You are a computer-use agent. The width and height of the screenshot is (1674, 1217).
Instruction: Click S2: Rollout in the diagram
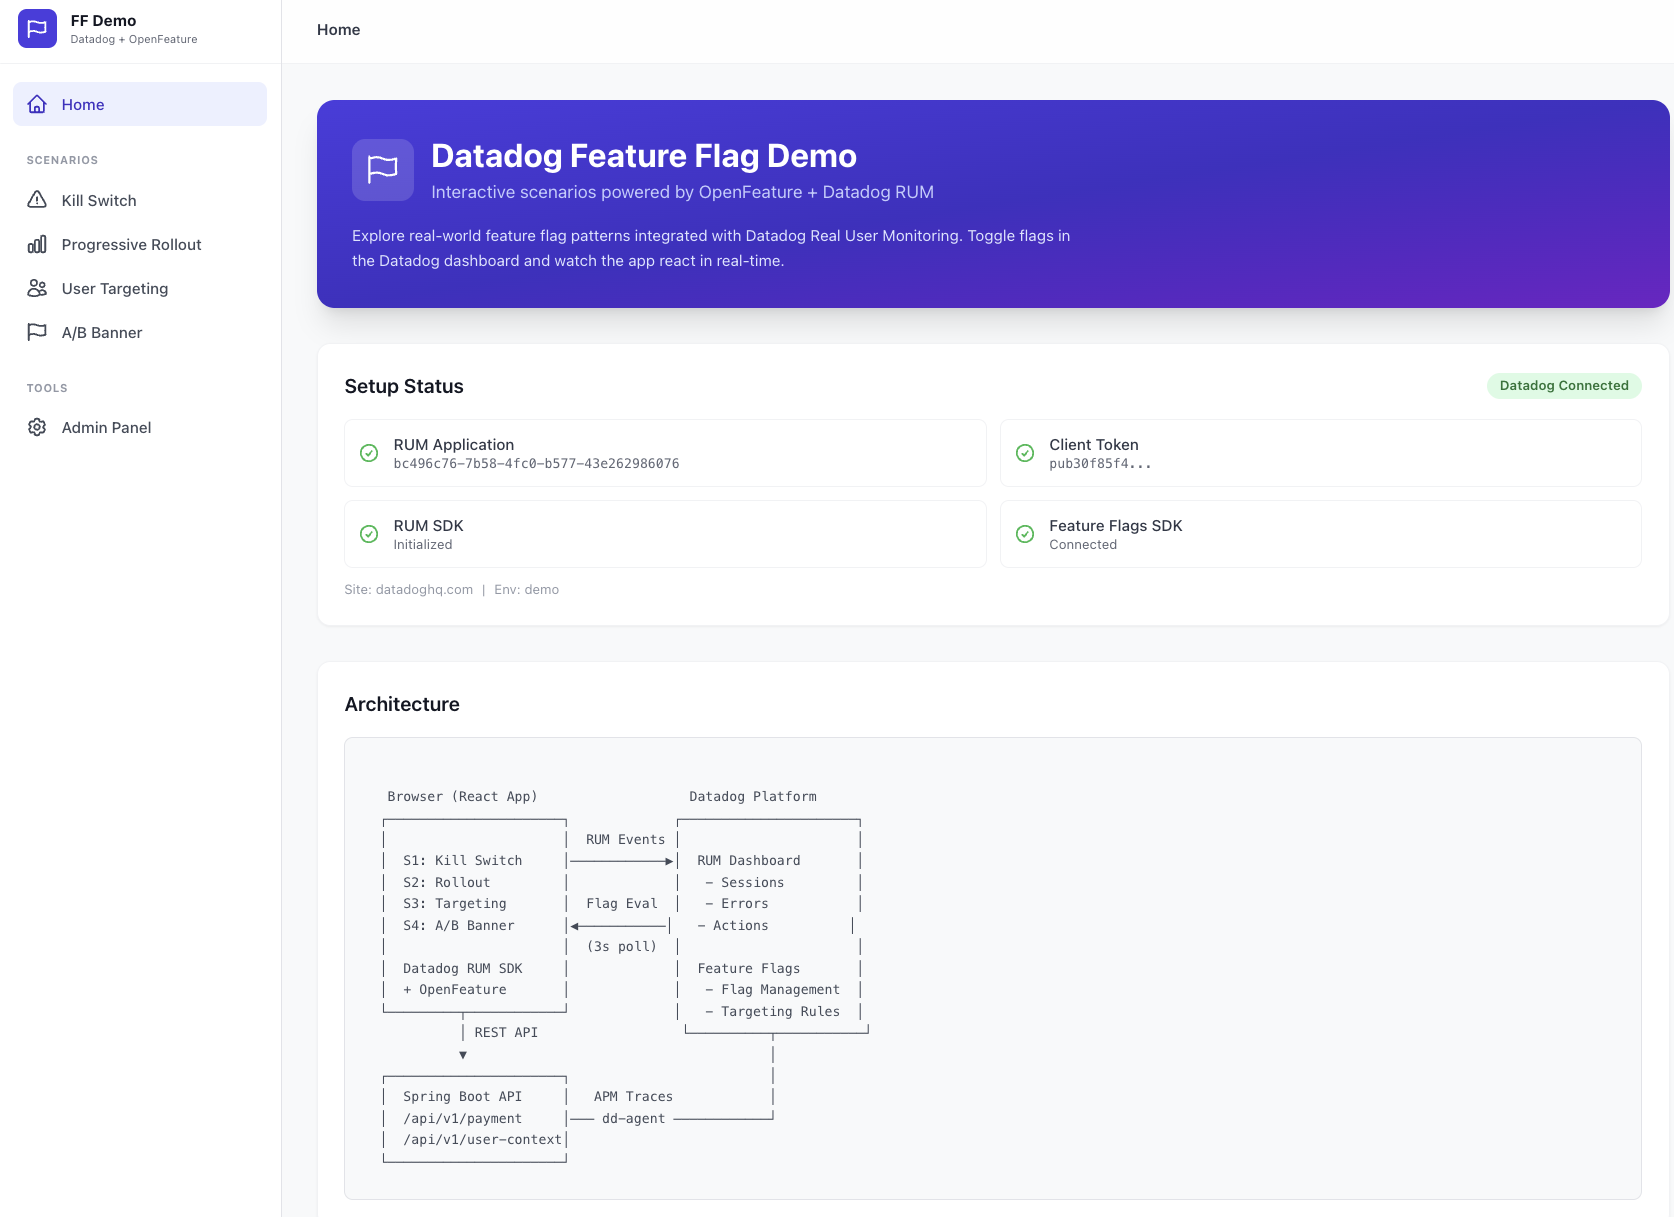446,883
